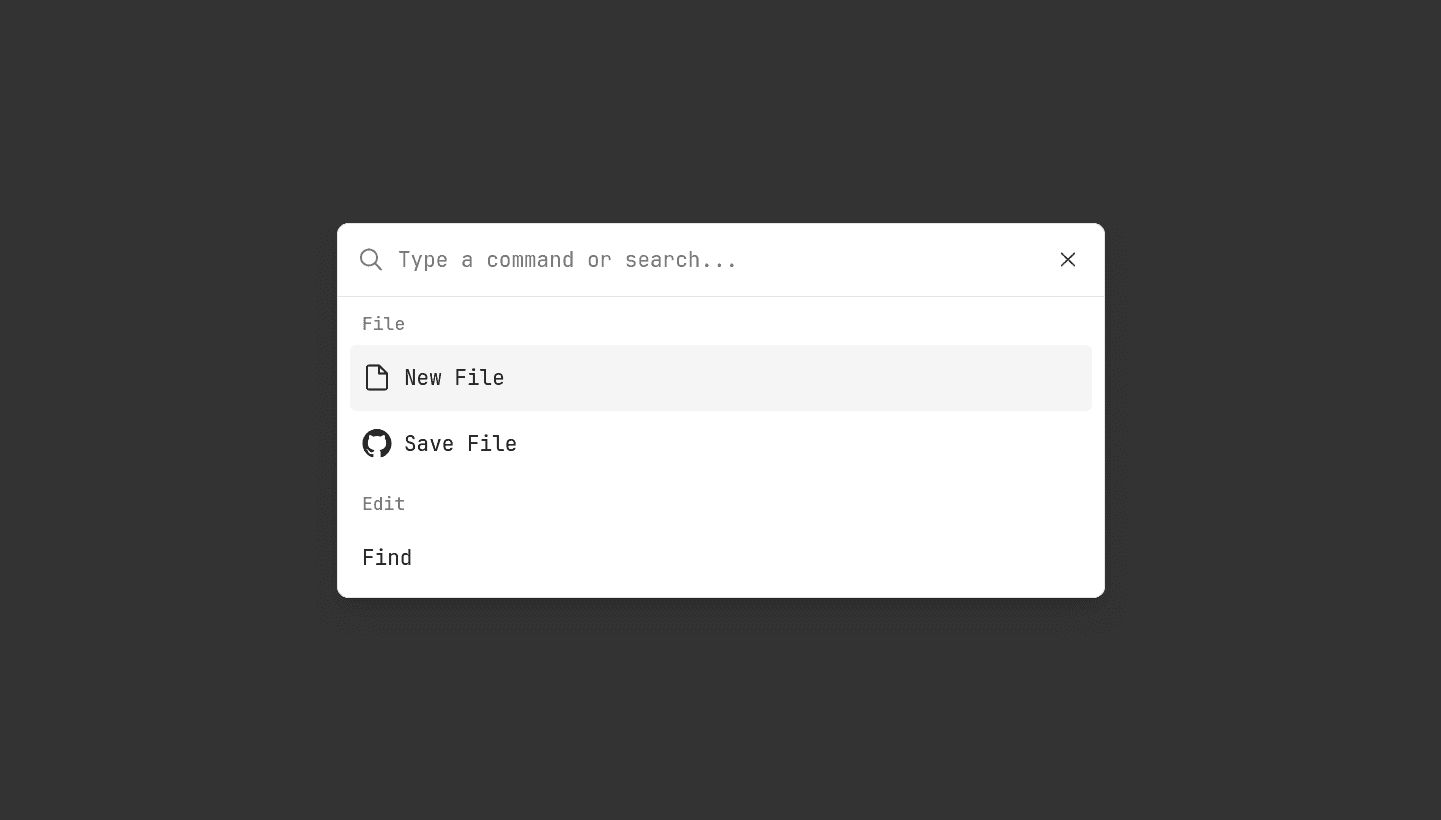Click empty right side of highlighted New File row
1441x820 pixels.
click(x=950, y=378)
